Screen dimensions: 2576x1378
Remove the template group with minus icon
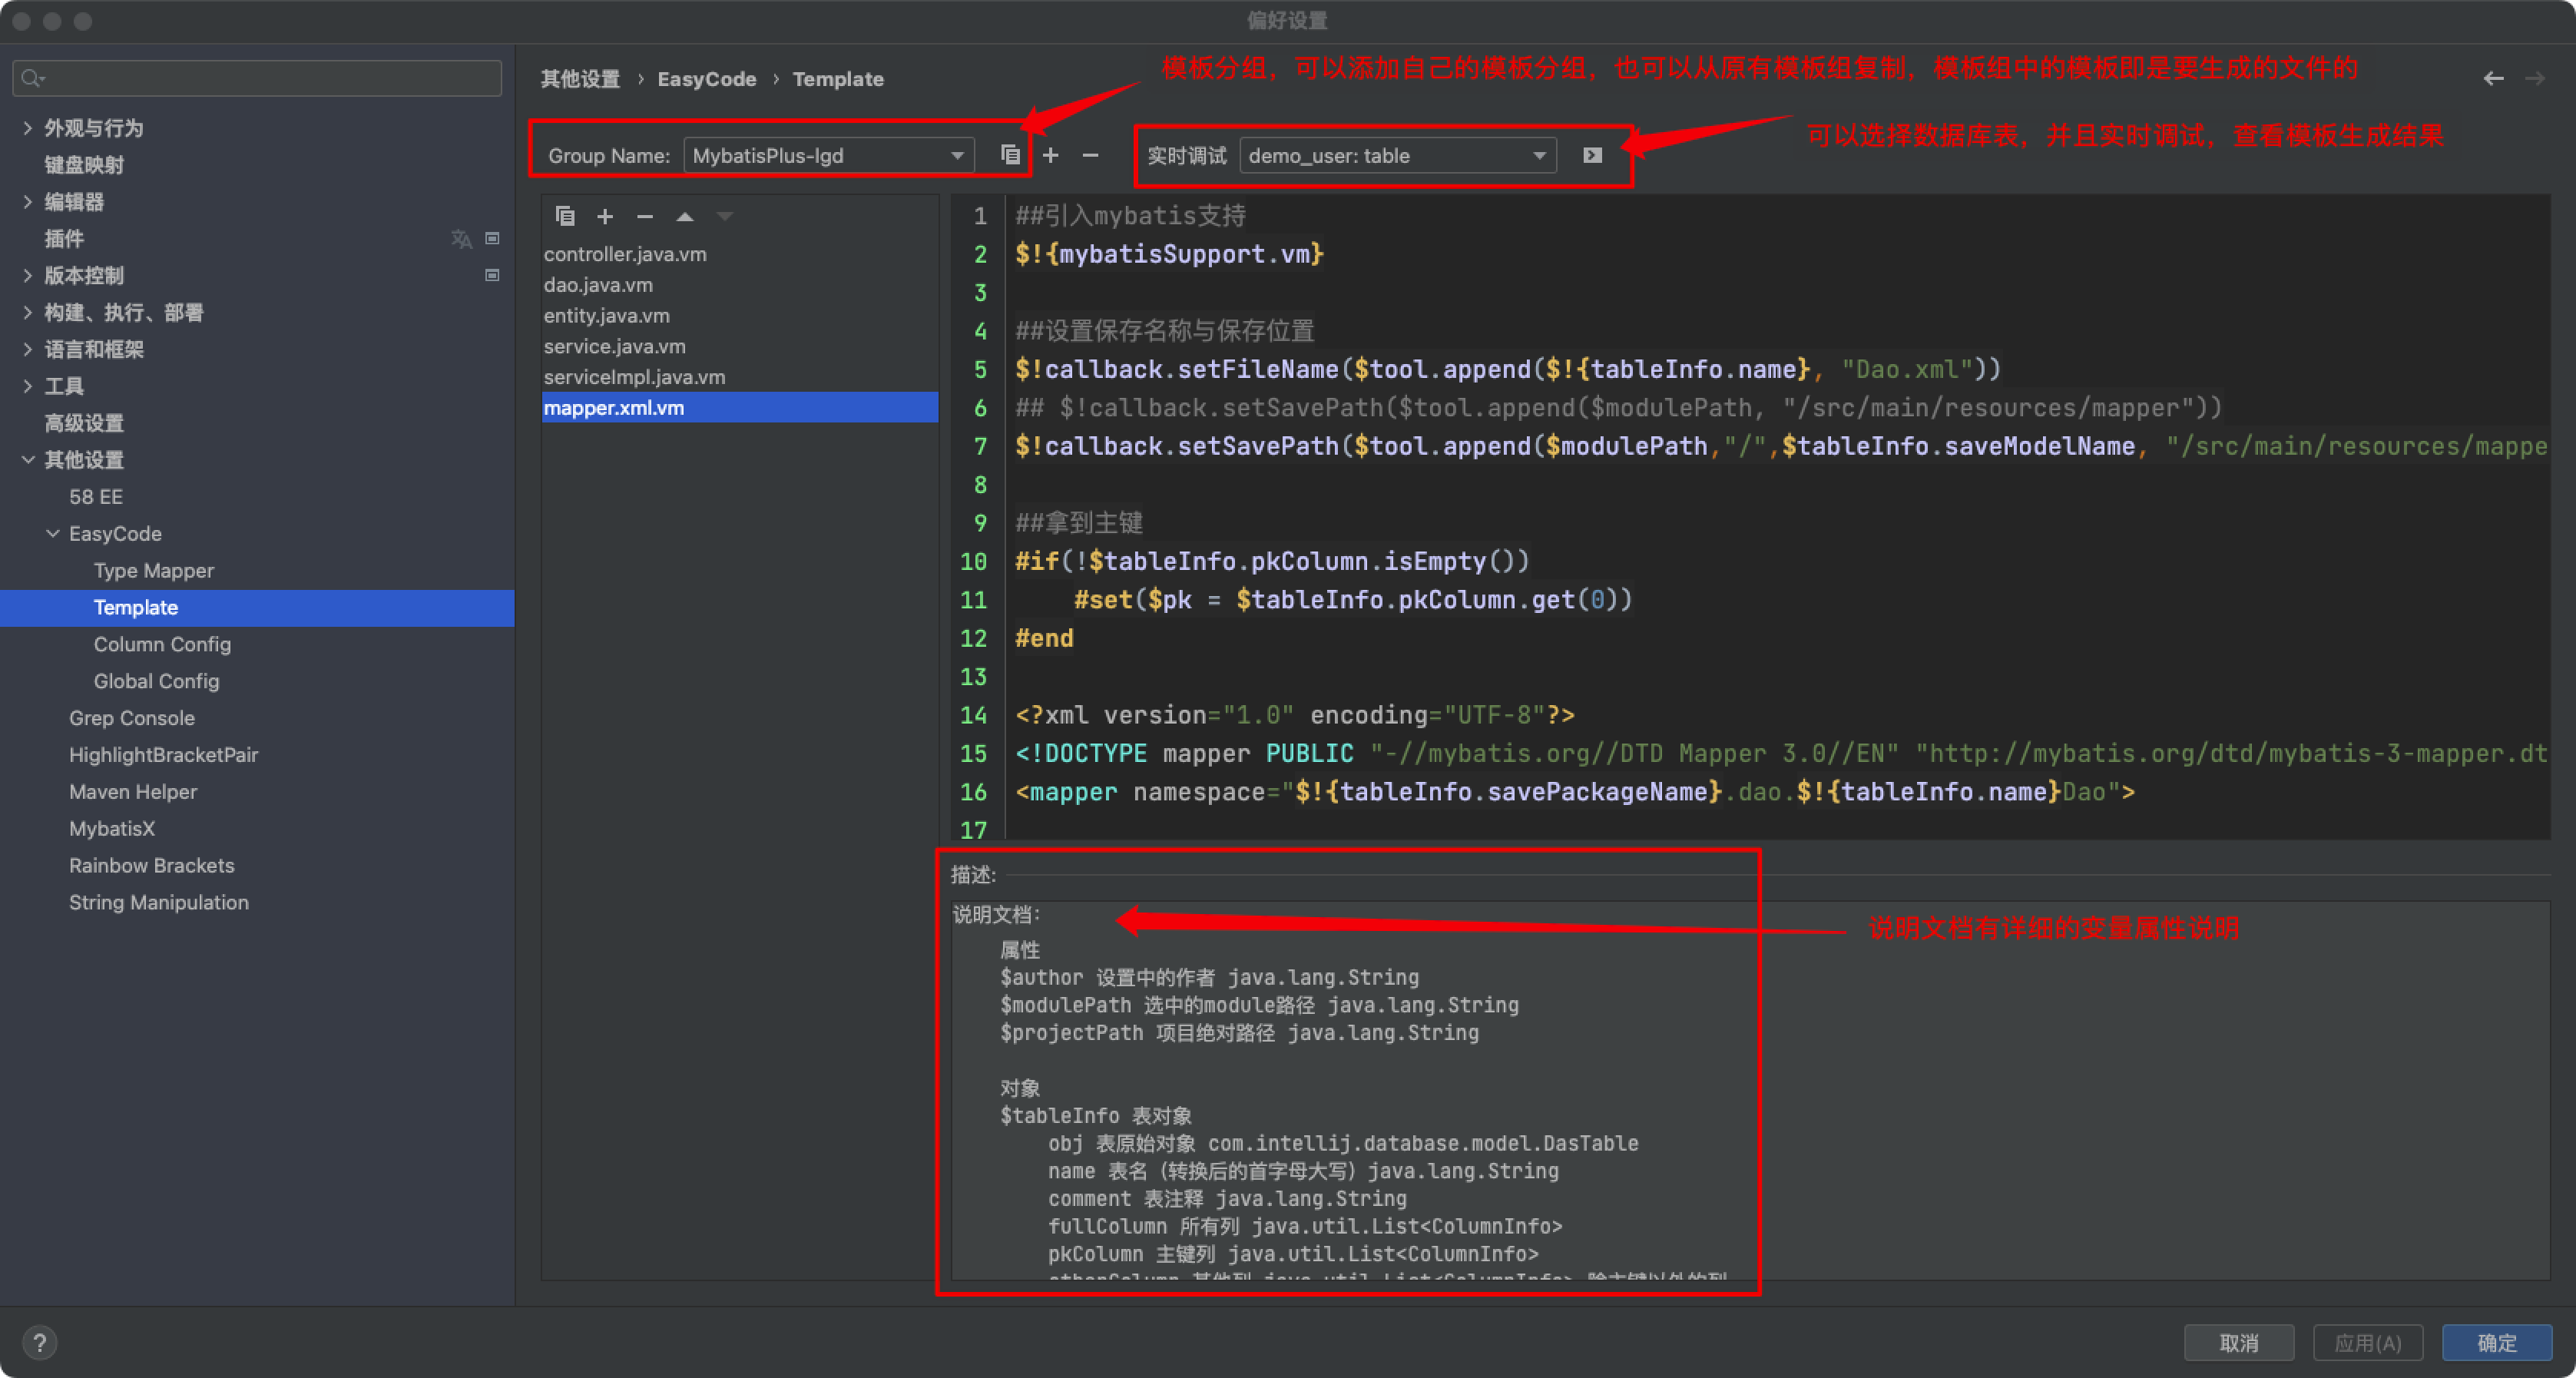tap(1090, 155)
